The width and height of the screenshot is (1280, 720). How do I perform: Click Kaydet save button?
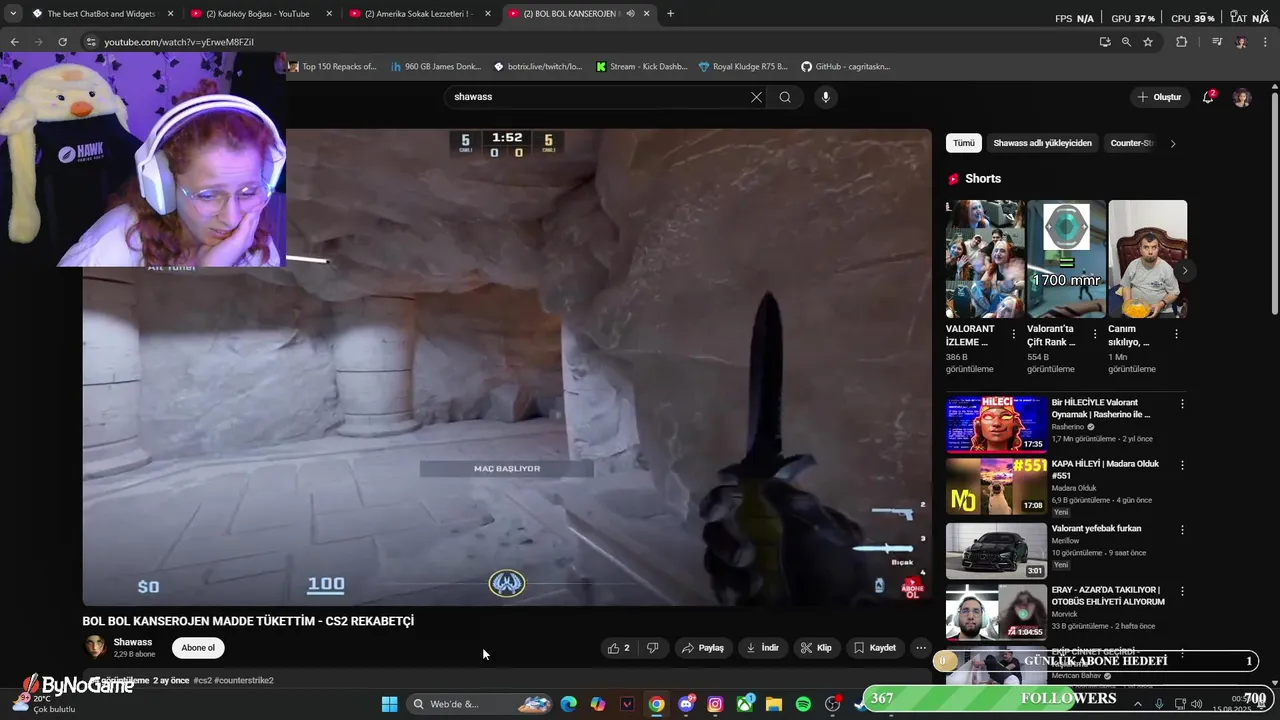[x=875, y=648]
